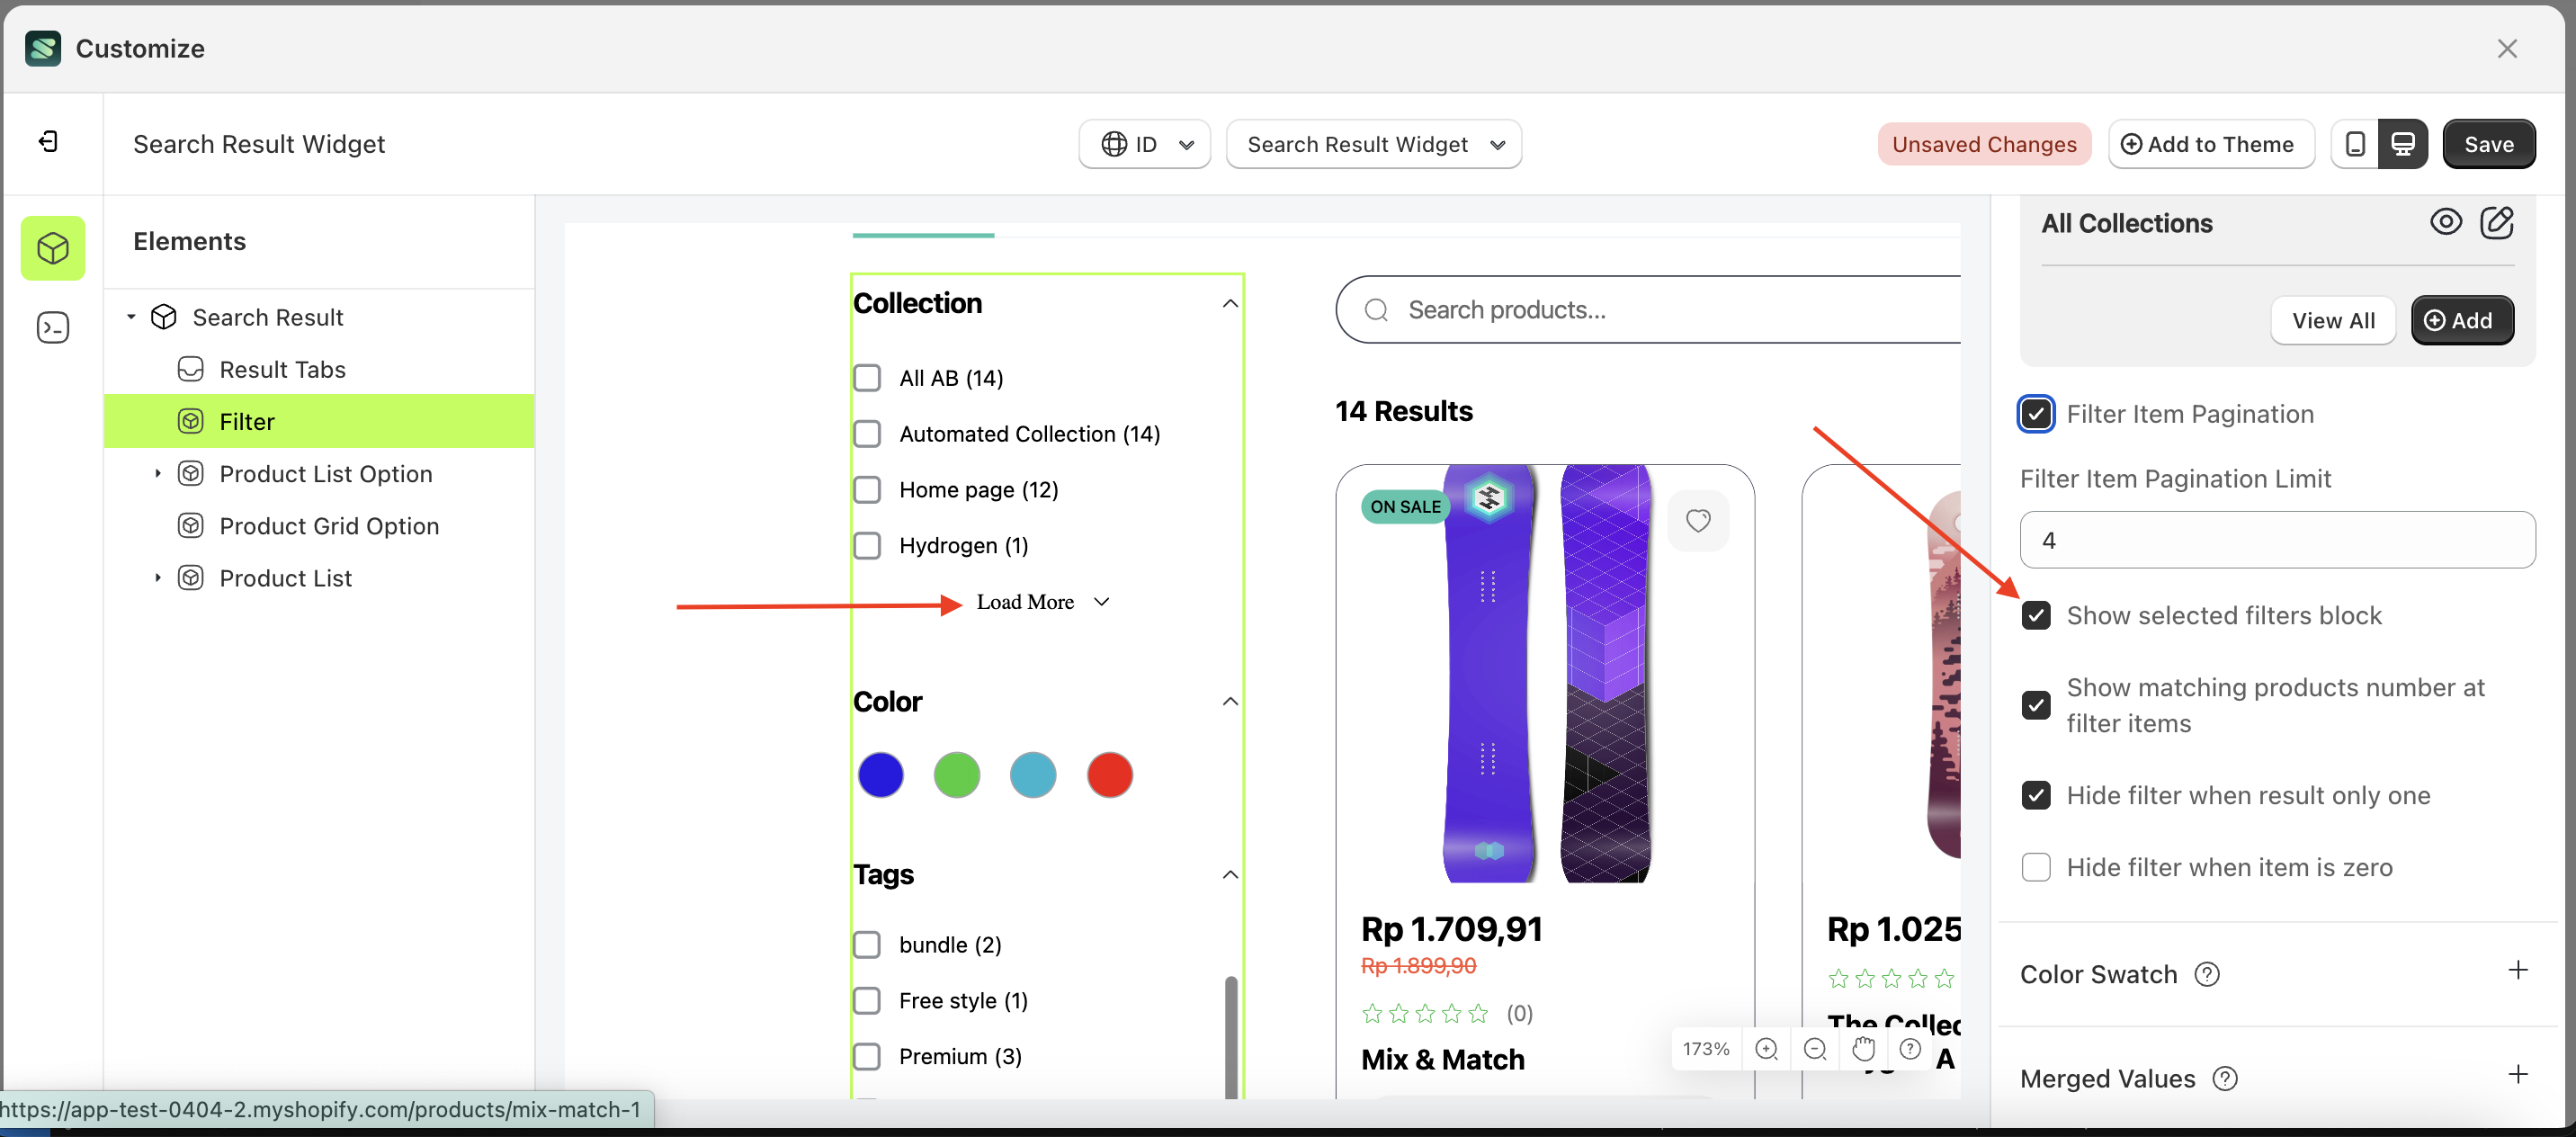Click the Save button
2576x1137 pixels.
2487,144
